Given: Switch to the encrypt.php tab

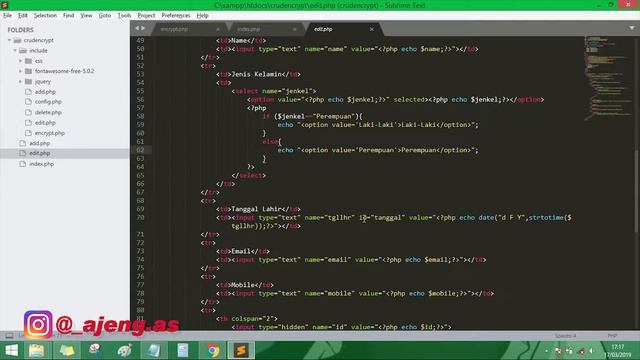Looking at the screenshot, I should 174,29.
